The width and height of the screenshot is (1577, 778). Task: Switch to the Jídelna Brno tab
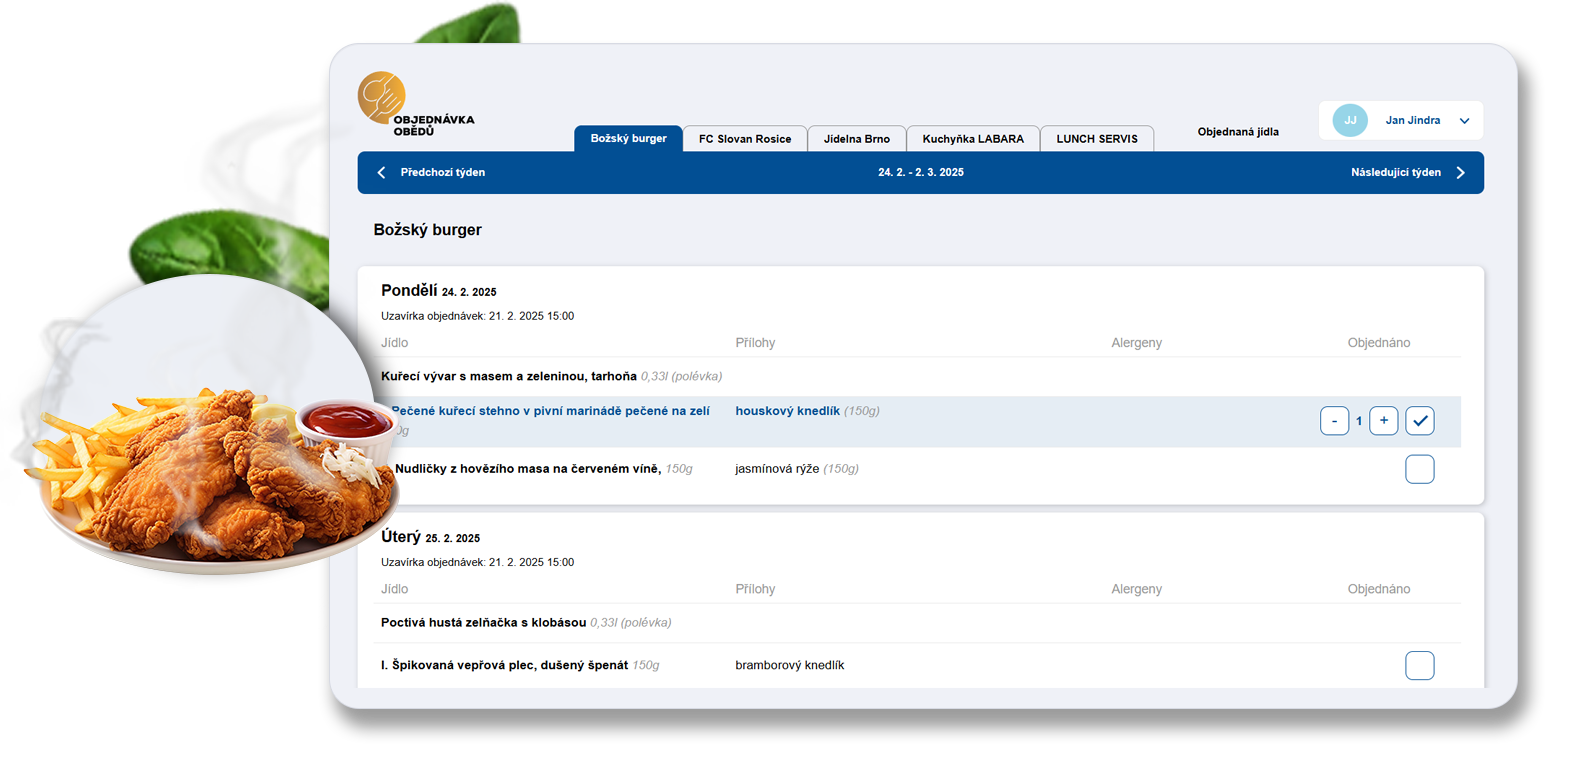(x=857, y=139)
